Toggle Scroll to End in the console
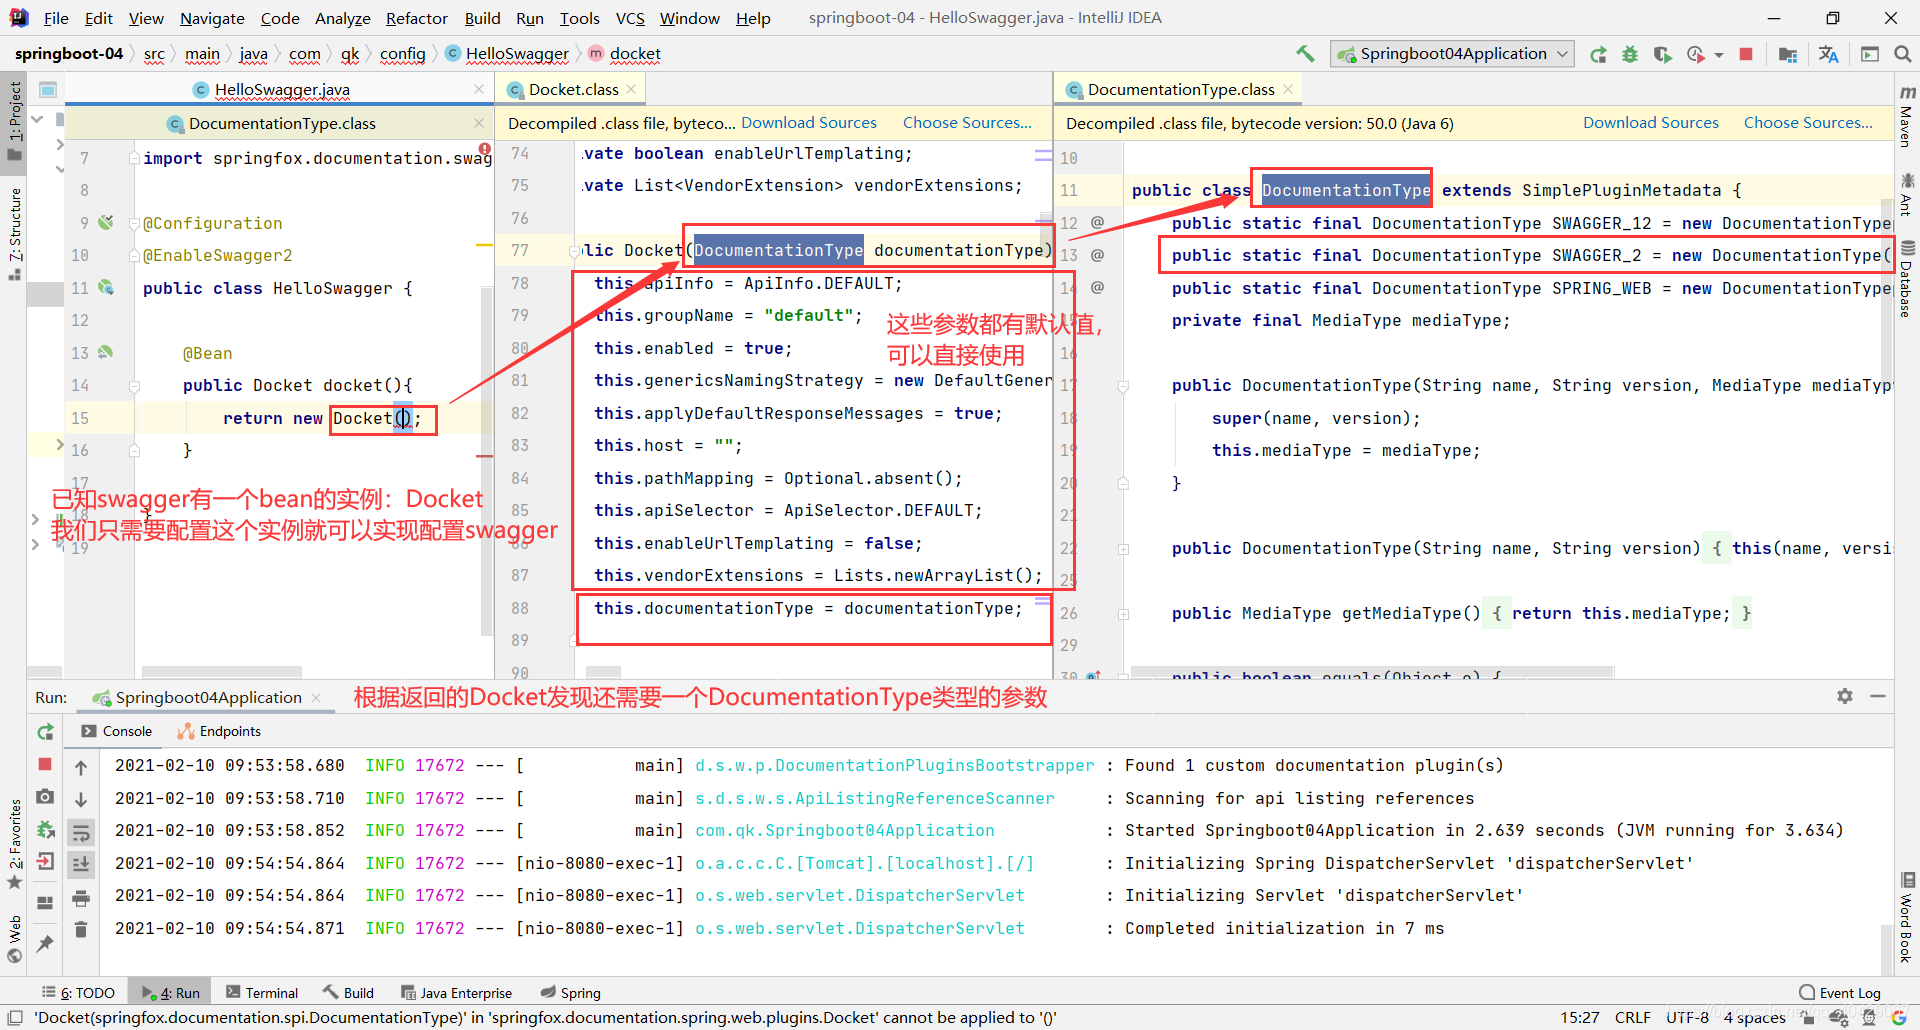Image resolution: width=1920 pixels, height=1030 pixels. click(x=81, y=864)
